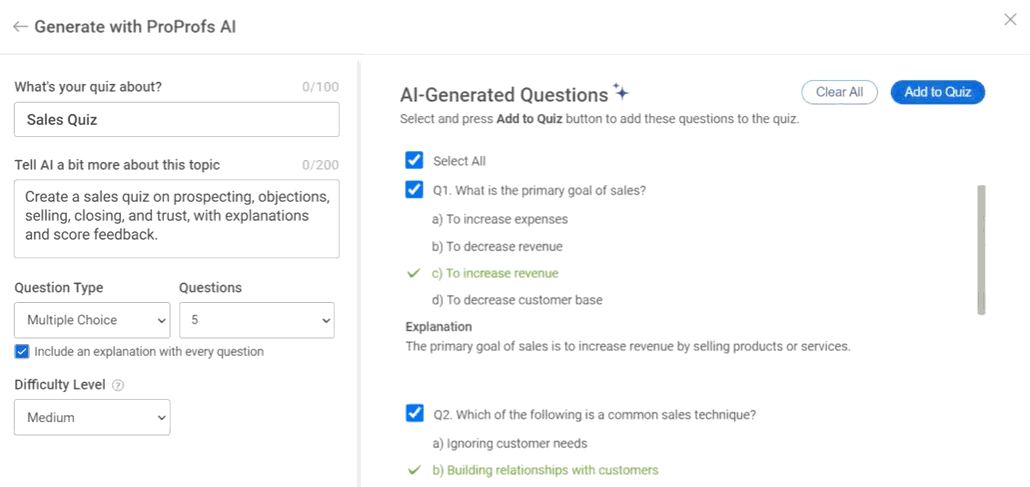
Task: Click the green checkmark beside To increase revenue
Action: 414,273
